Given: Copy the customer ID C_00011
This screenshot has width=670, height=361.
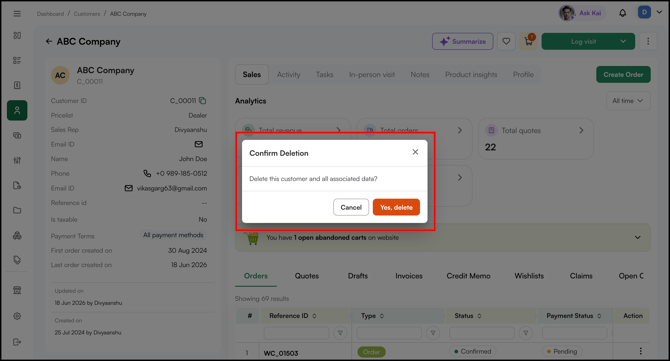Looking at the screenshot, I should pos(203,101).
